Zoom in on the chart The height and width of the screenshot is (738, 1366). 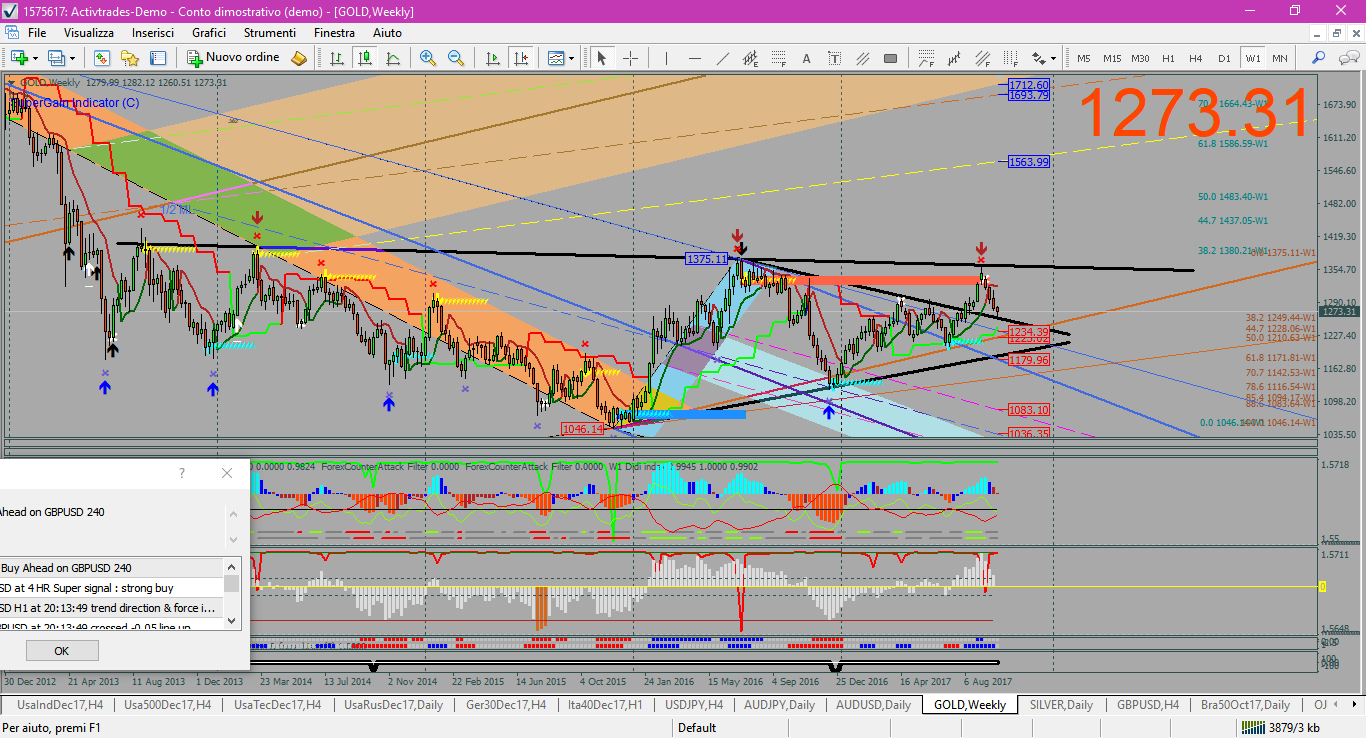pyautogui.click(x=428, y=58)
